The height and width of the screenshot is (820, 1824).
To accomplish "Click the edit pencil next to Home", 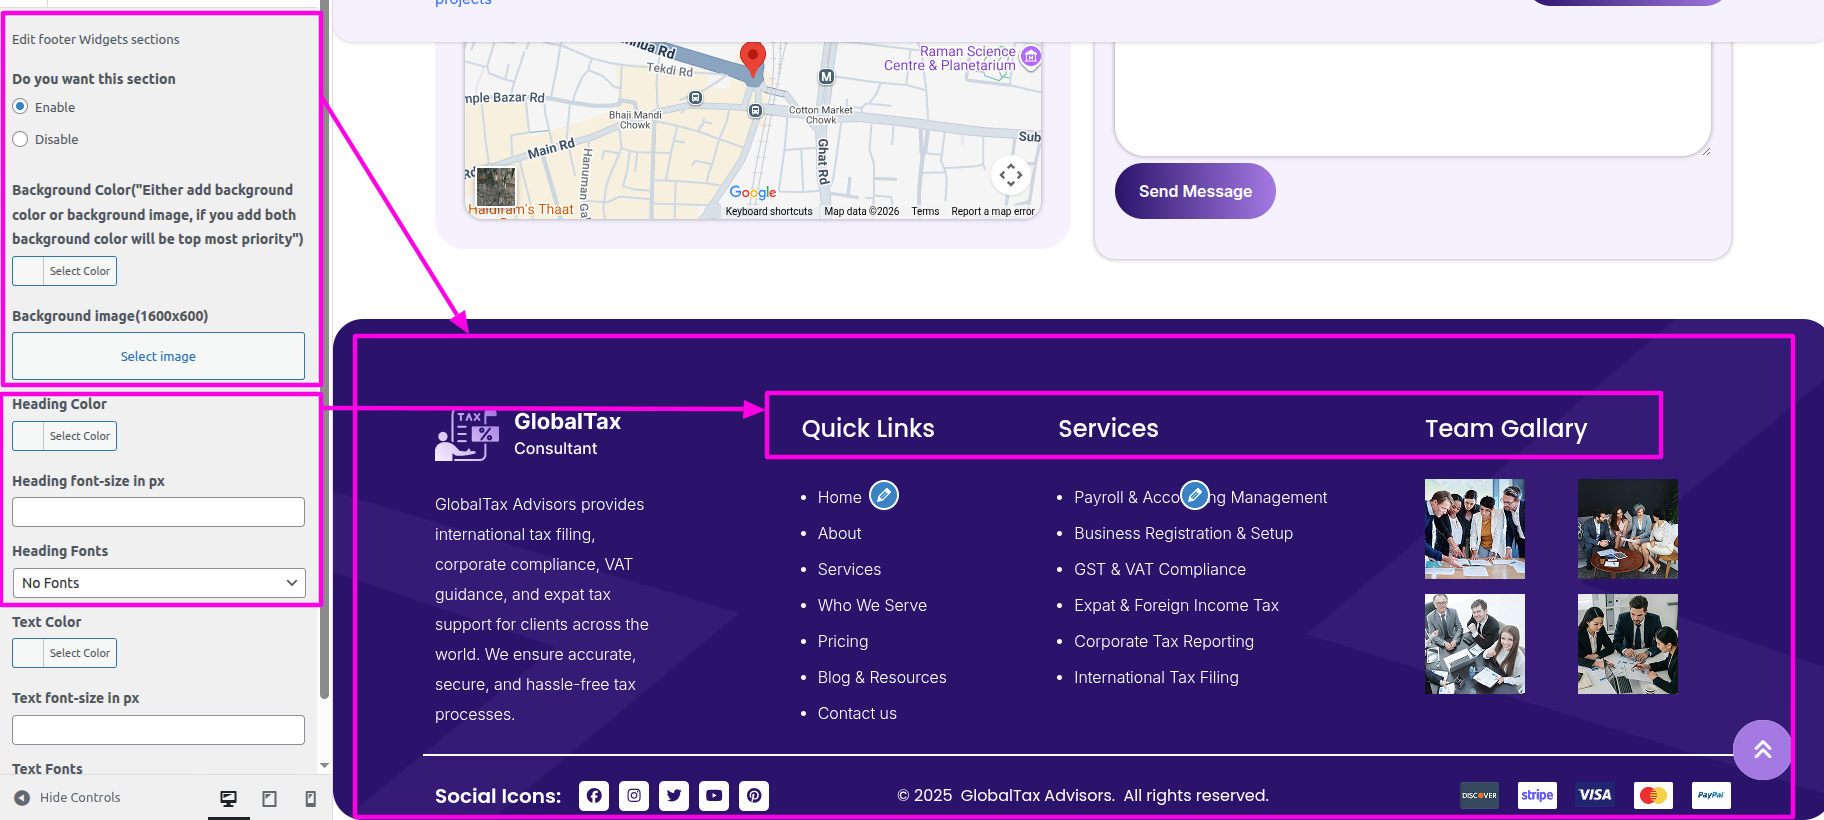I will click(884, 495).
